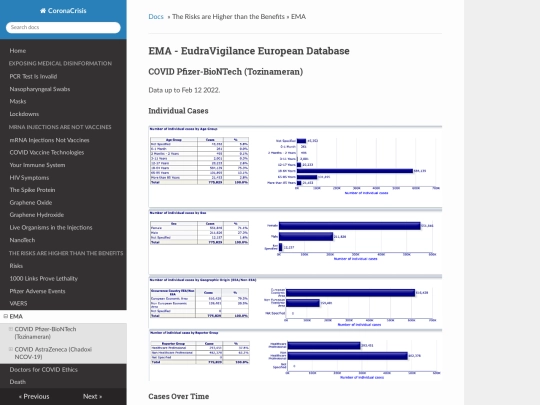Click the MRNA INJECTIONS ARE NOT VACCINES caption
The width and height of the screenshot is (540, 405).
coord(60,127)
